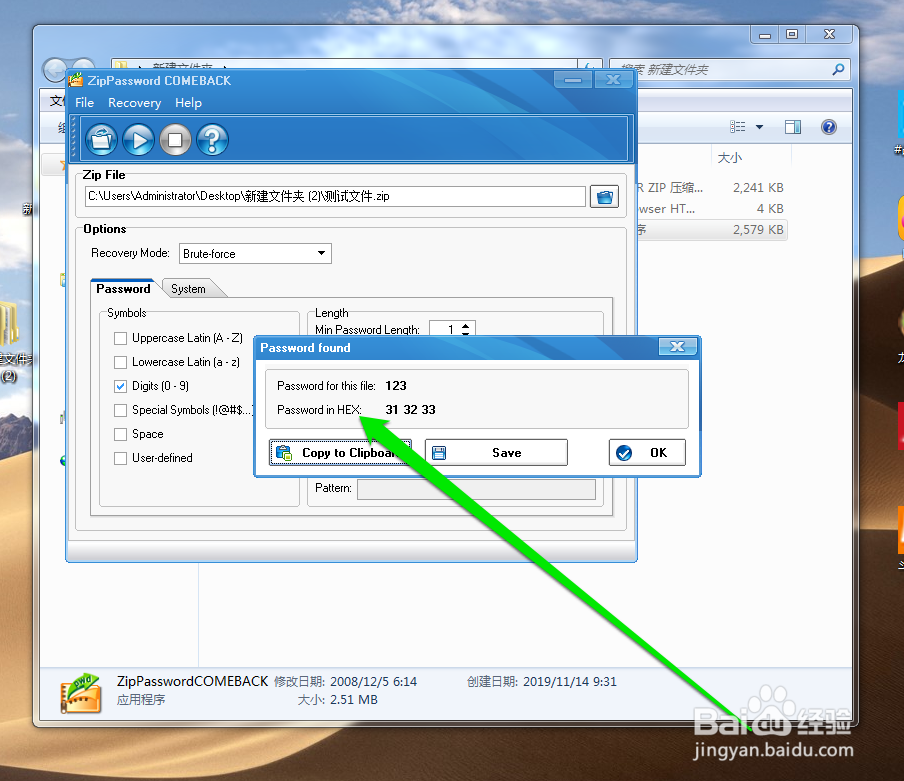This screenshot has width=904, height=781.
Task: Select the 2,579 KB file row in Explorer
Action: [713, 230]
